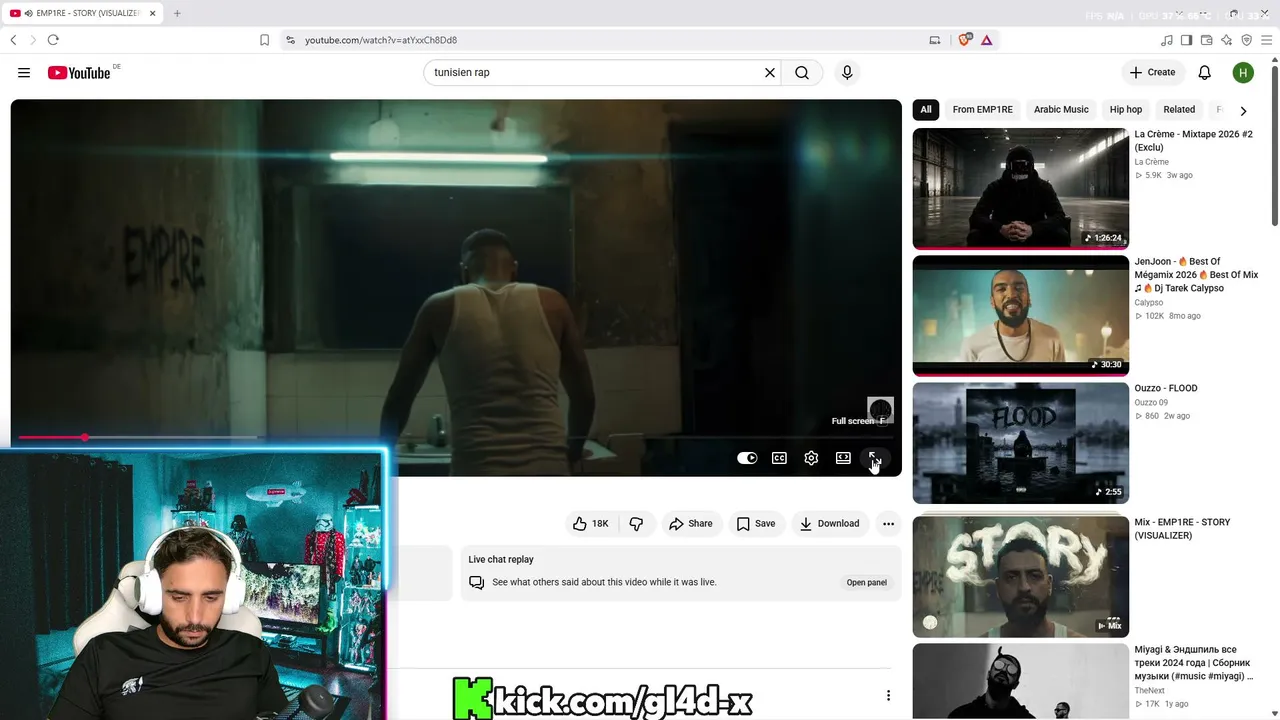
Task: Toggle autoplay switch in the player
Action: [747, 458]
